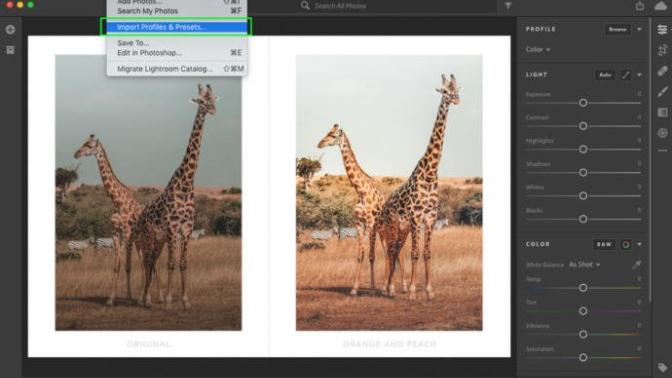Viewport: 672px width, 378px height.
Task: Click the green zoom window button
Action: (30, 5)
